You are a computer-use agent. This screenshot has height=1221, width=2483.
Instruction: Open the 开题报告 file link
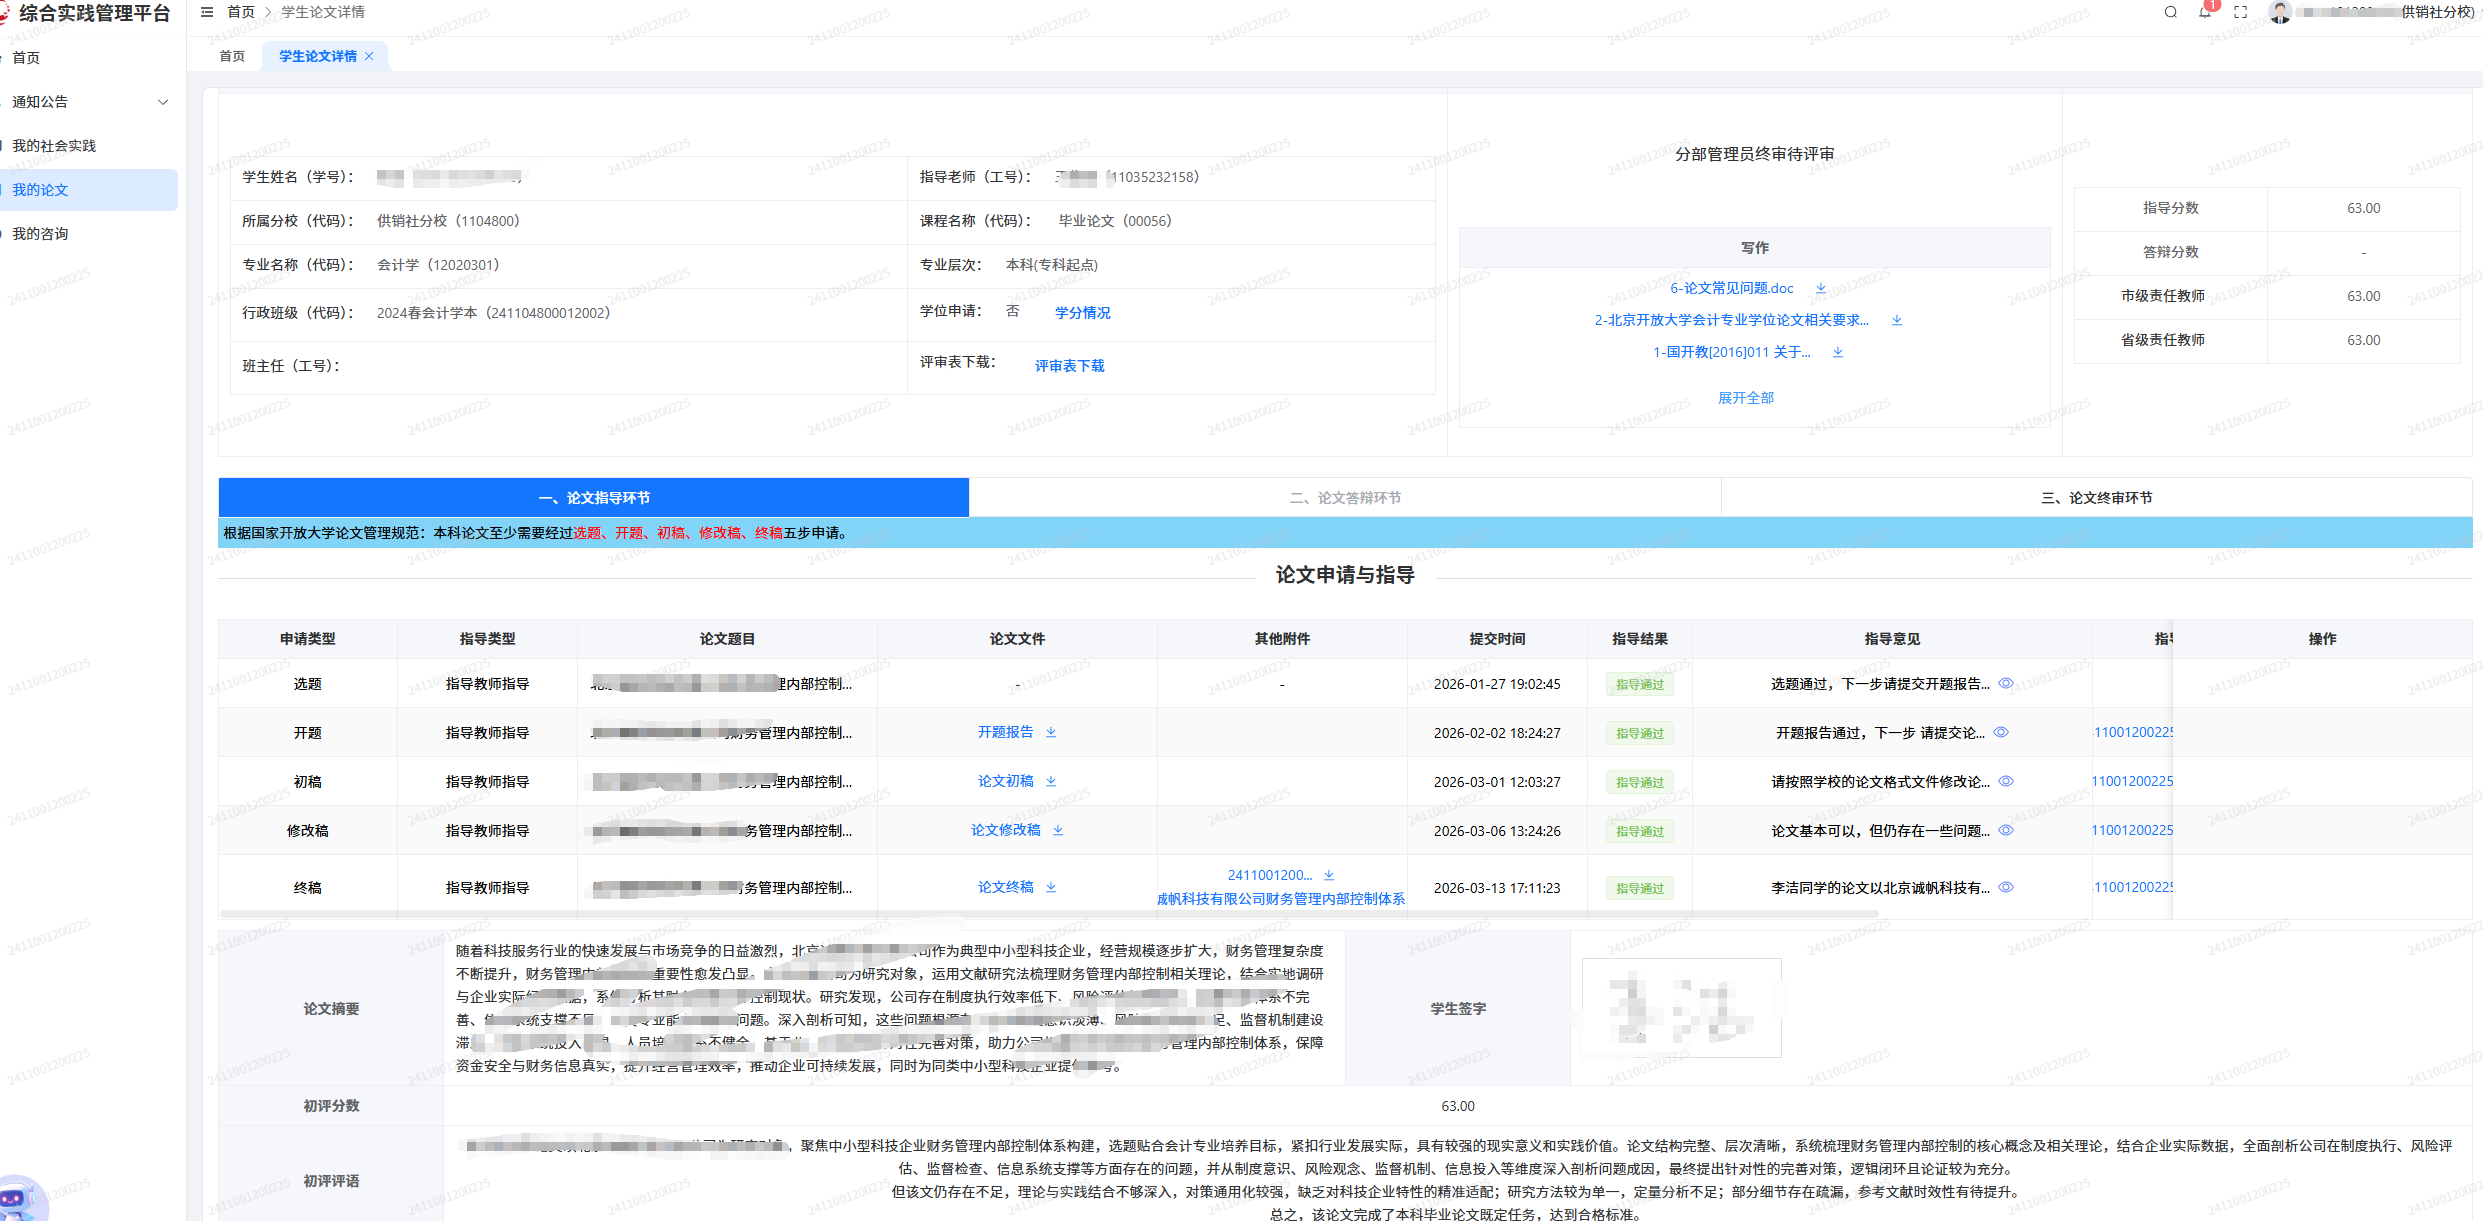[x=1006, y=732]
